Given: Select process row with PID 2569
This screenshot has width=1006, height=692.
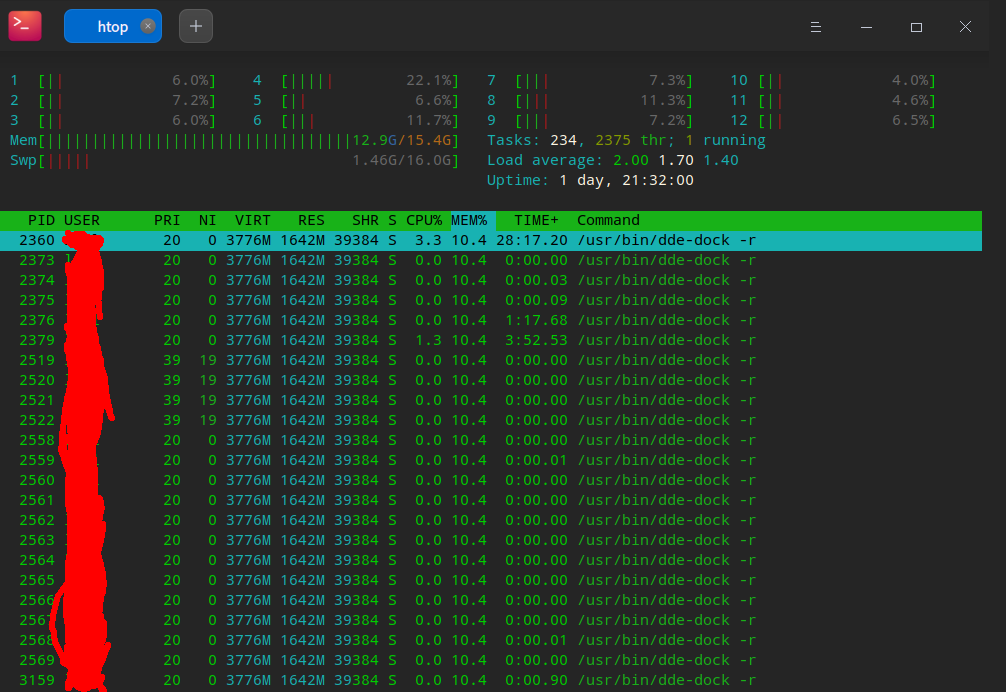Looking at the screenshot, I should (491, 661).
